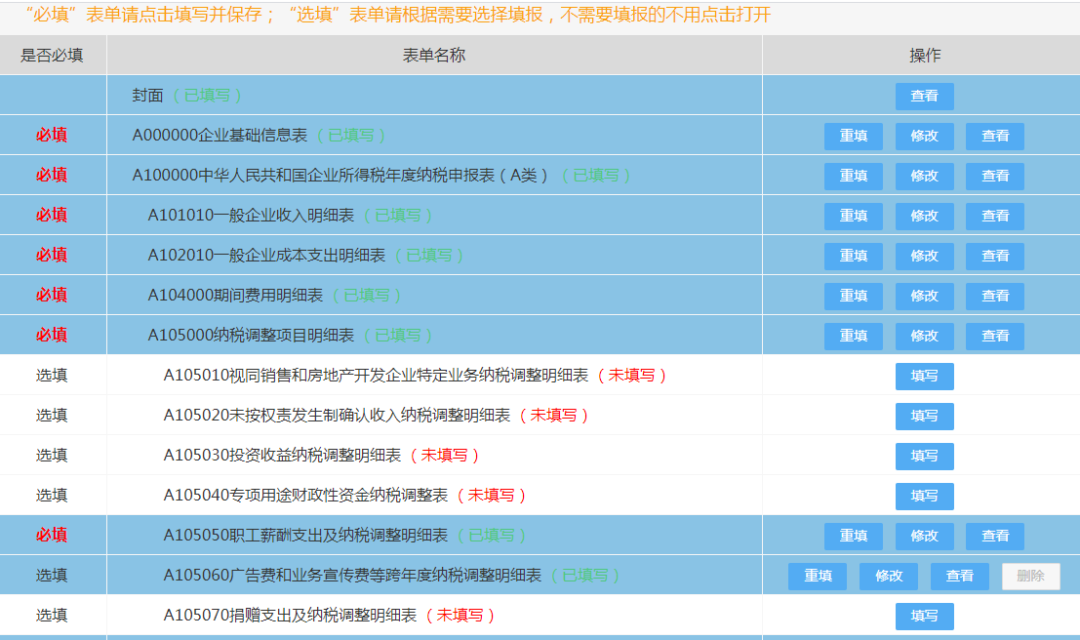
Task: Select form name A105070捐赠支出及纳税调整明细表
Action: coord(290,615)
